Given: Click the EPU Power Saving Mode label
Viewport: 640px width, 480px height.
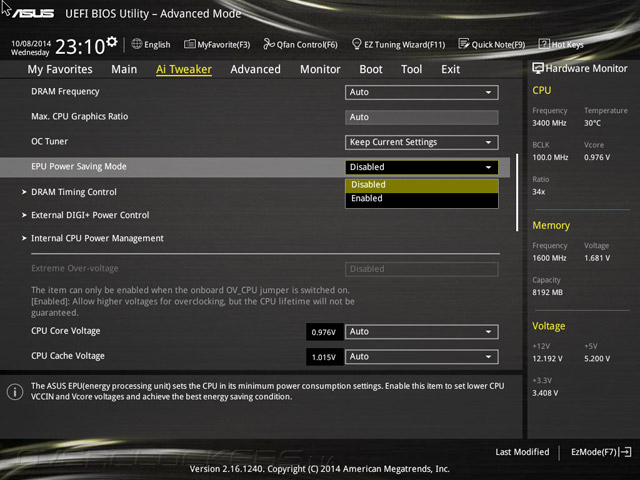Looking at the screenshot, I should pyautogui.click(x=79, y=167).
